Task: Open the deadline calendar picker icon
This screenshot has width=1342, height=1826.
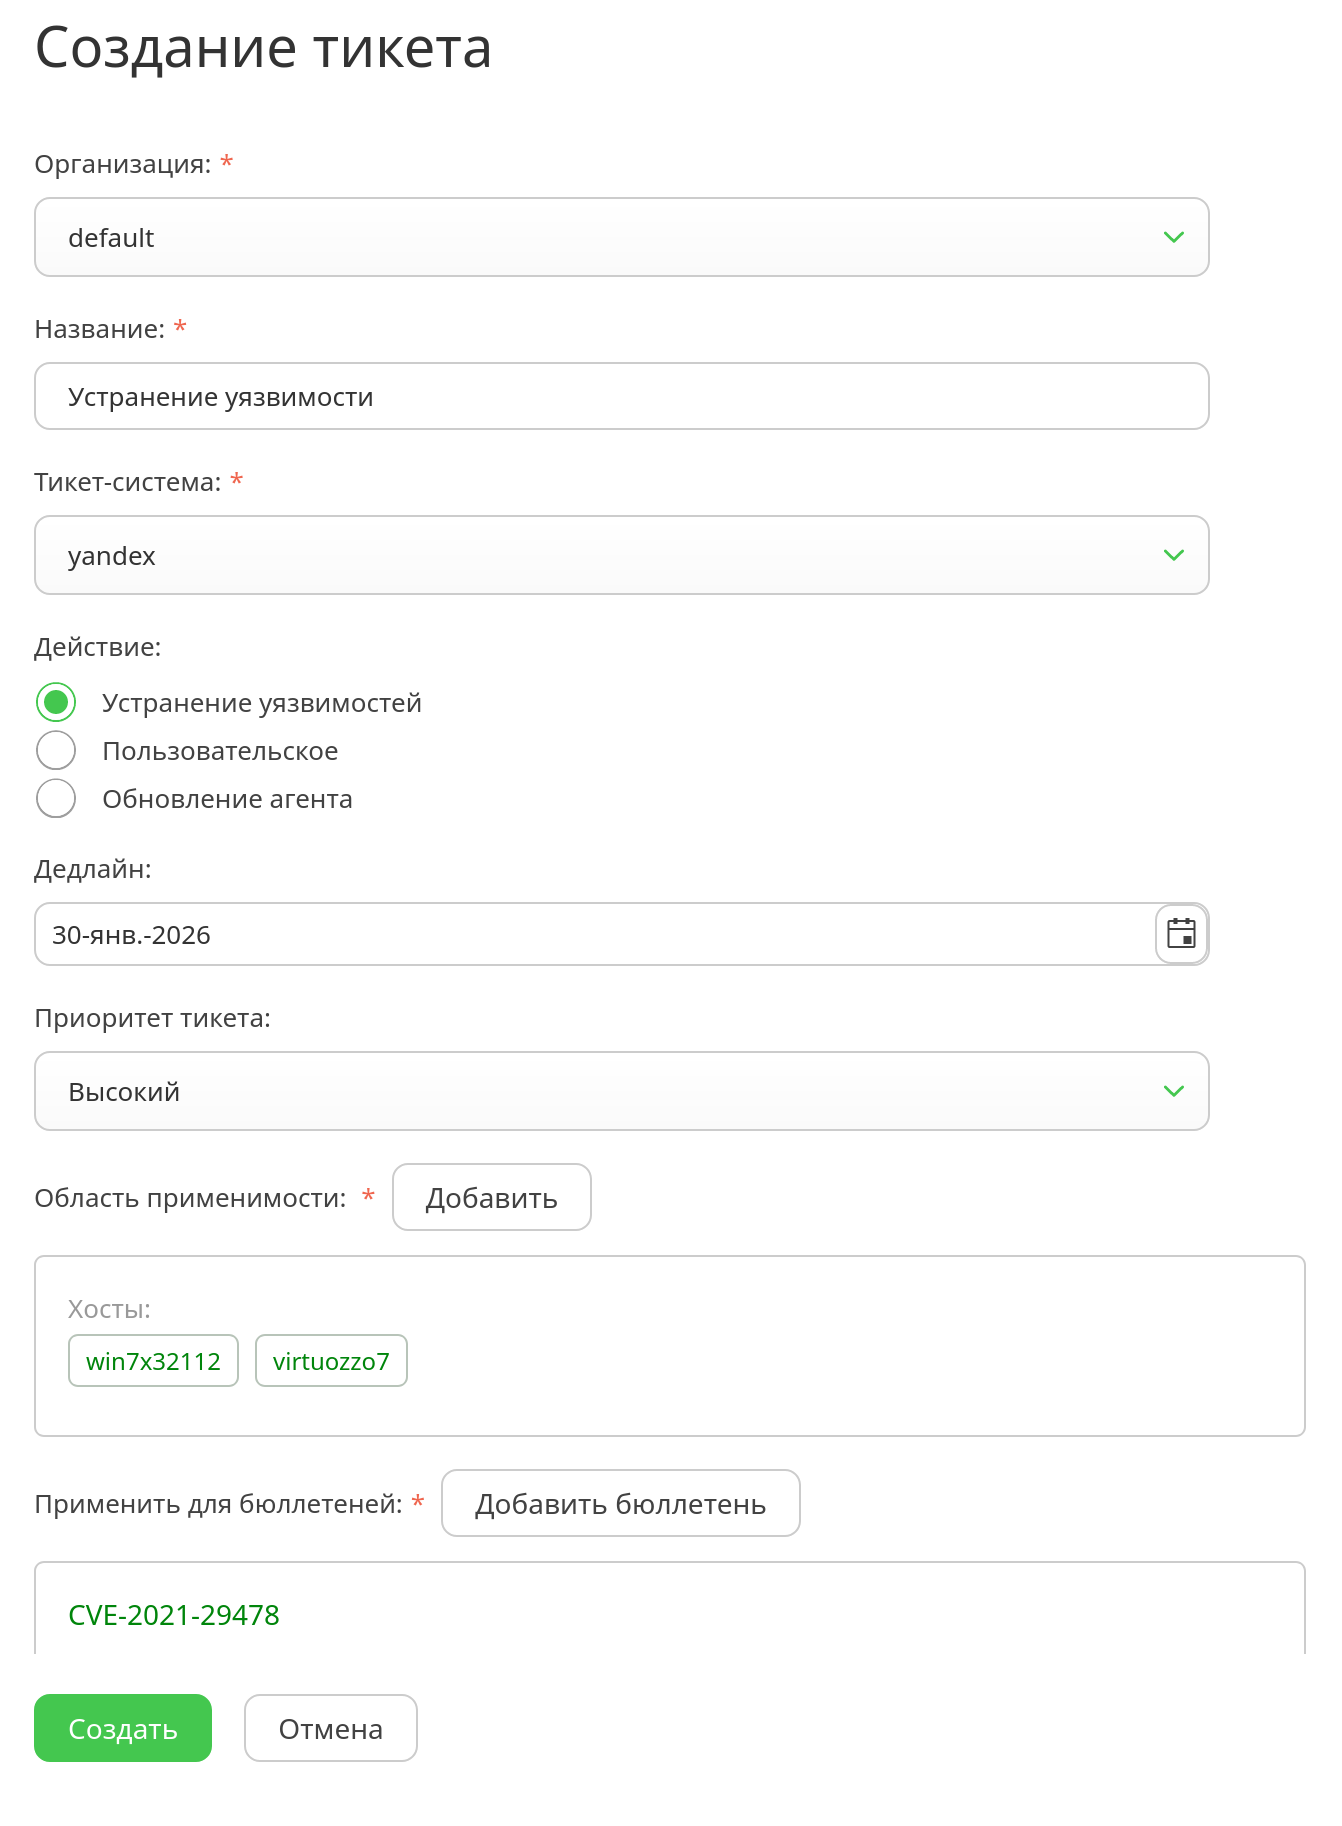Action: (1181, 934)
